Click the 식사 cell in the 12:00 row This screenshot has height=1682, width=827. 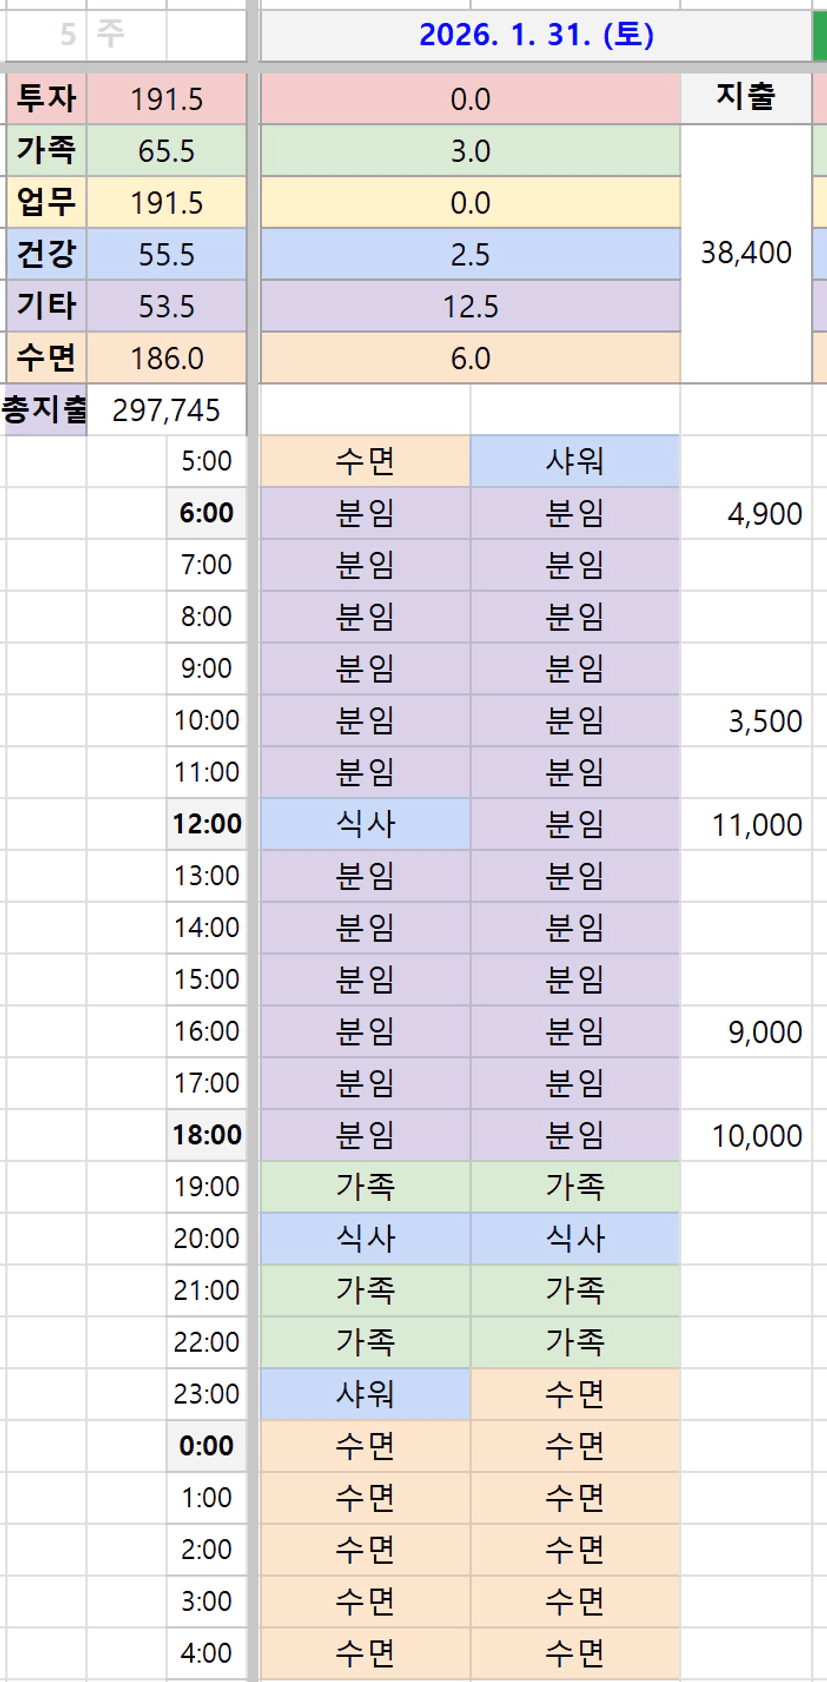point(365,824)
